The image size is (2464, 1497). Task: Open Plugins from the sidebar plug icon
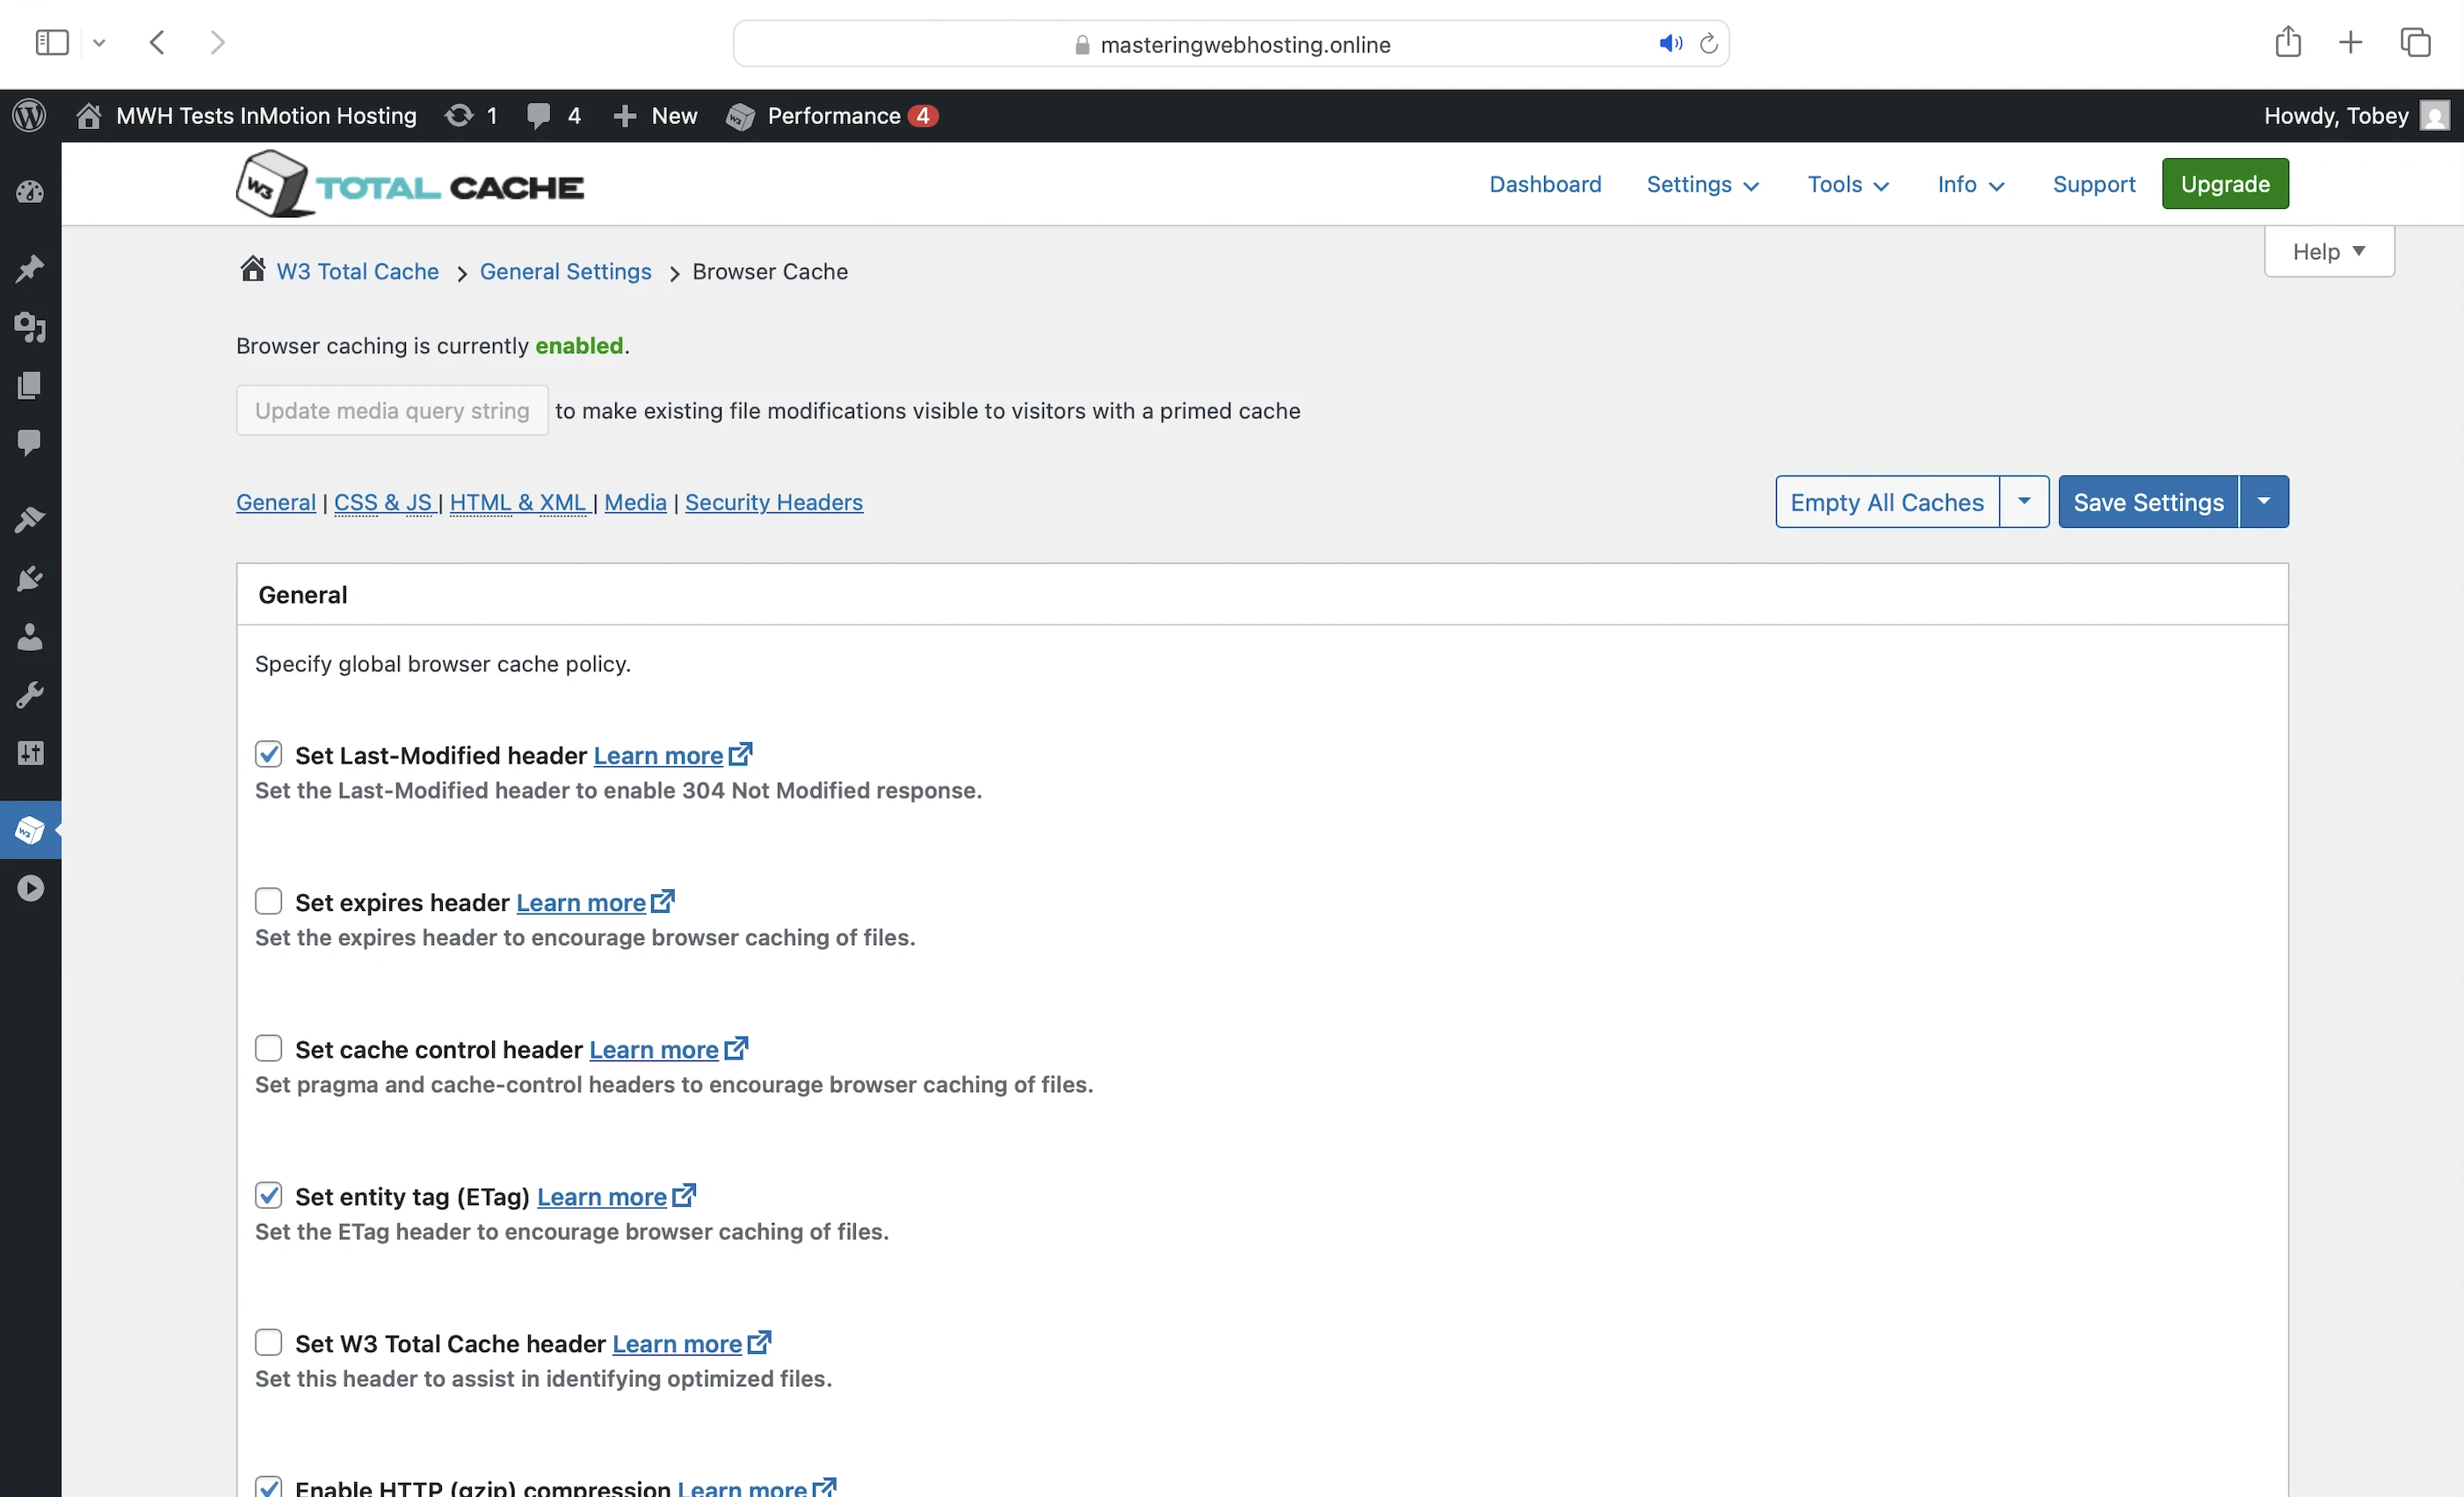[30, 579]
